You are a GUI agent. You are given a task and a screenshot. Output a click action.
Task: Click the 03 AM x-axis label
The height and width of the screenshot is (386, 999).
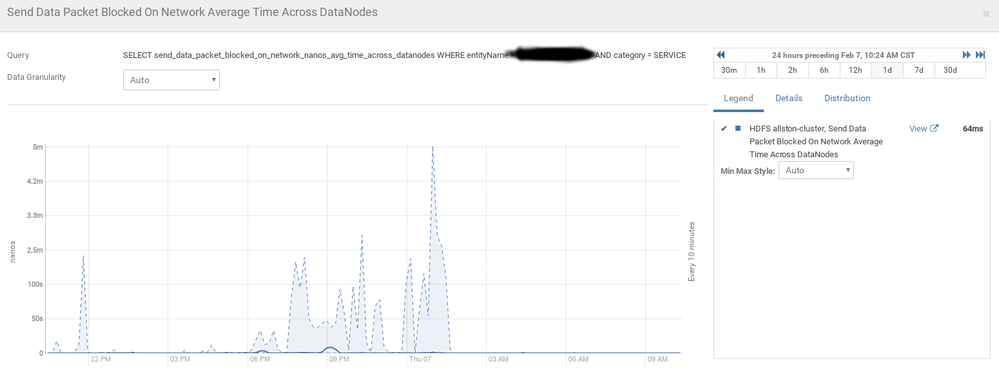(x=499, y=360)
